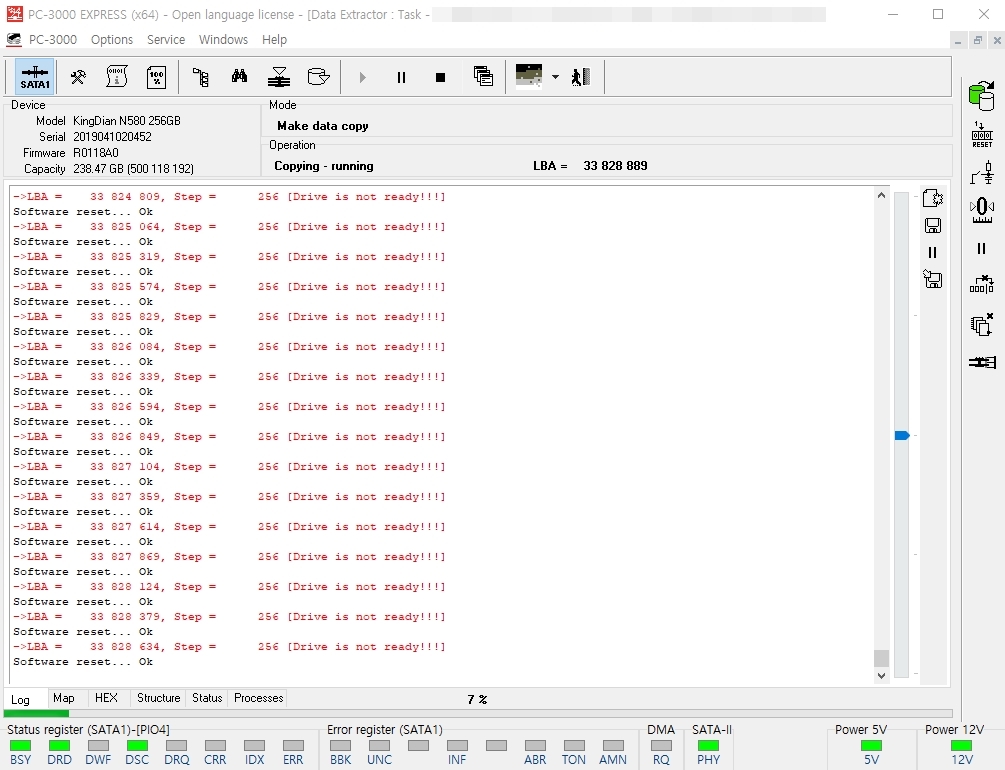Click the Play/start toolbar button
The image size is (1005, 770).
pos(362,78)
